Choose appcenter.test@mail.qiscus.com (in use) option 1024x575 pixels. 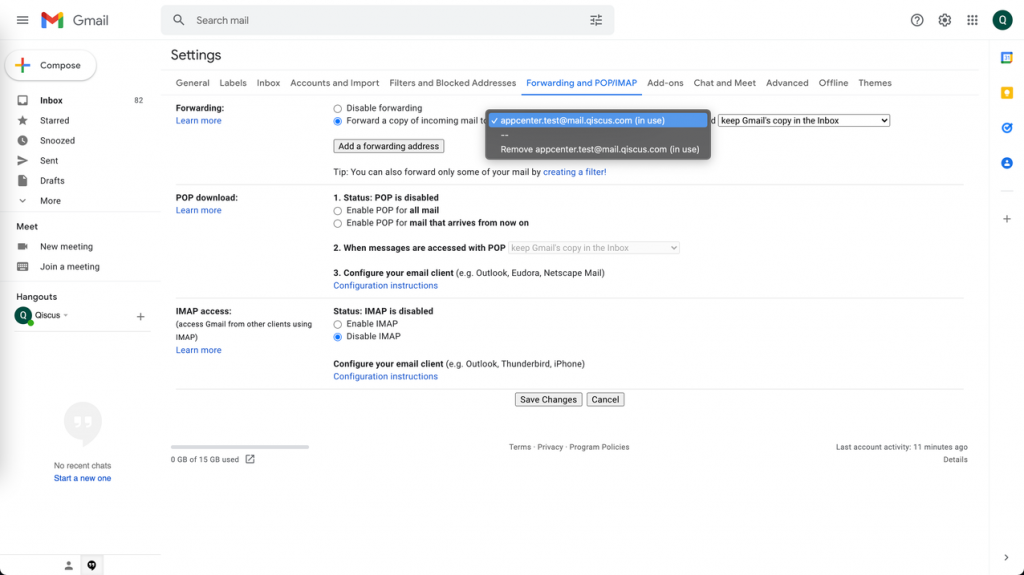pos(598,120)
